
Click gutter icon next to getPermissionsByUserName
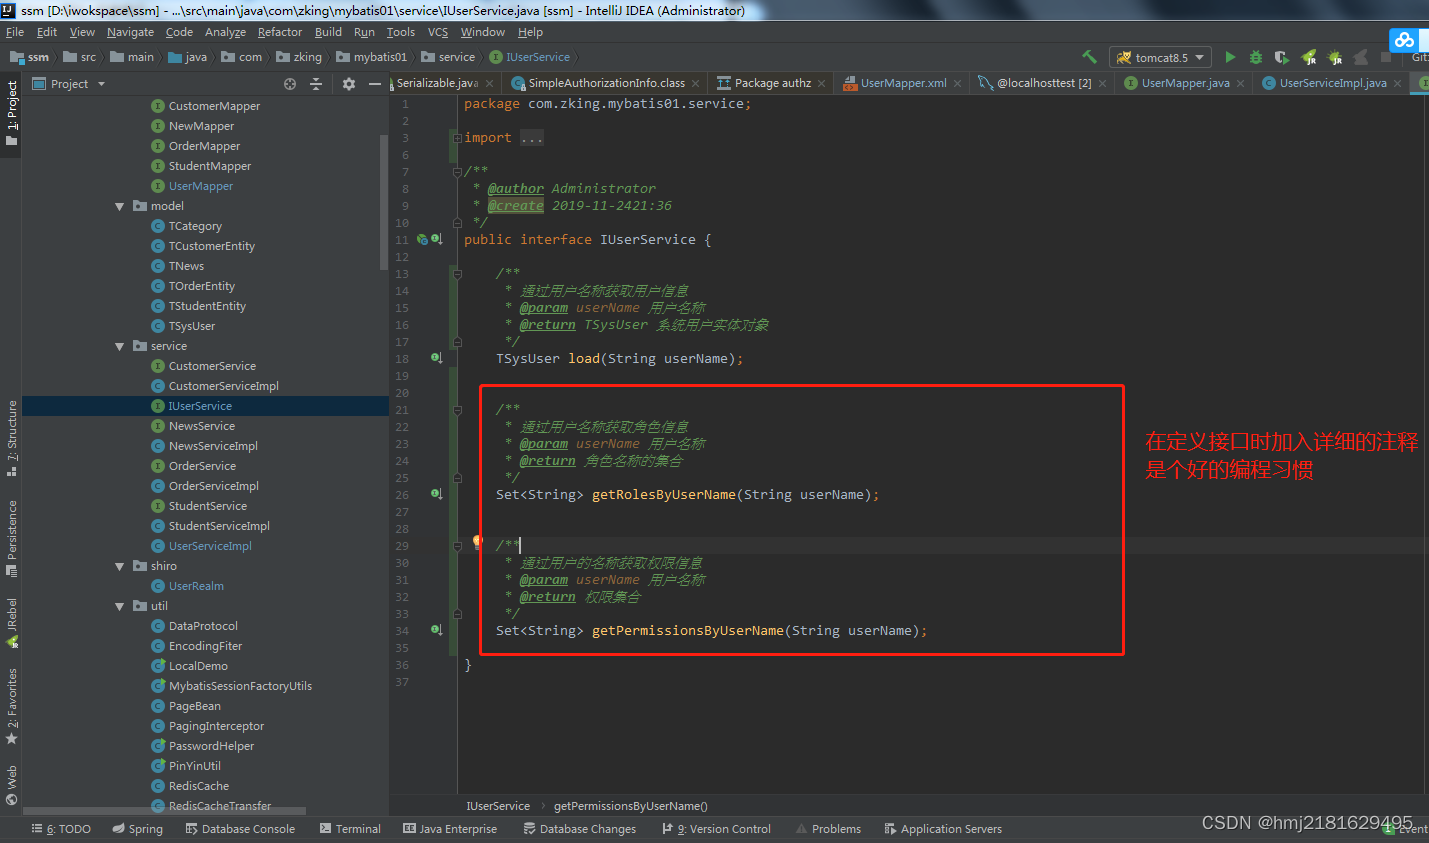tap(437, 630)
